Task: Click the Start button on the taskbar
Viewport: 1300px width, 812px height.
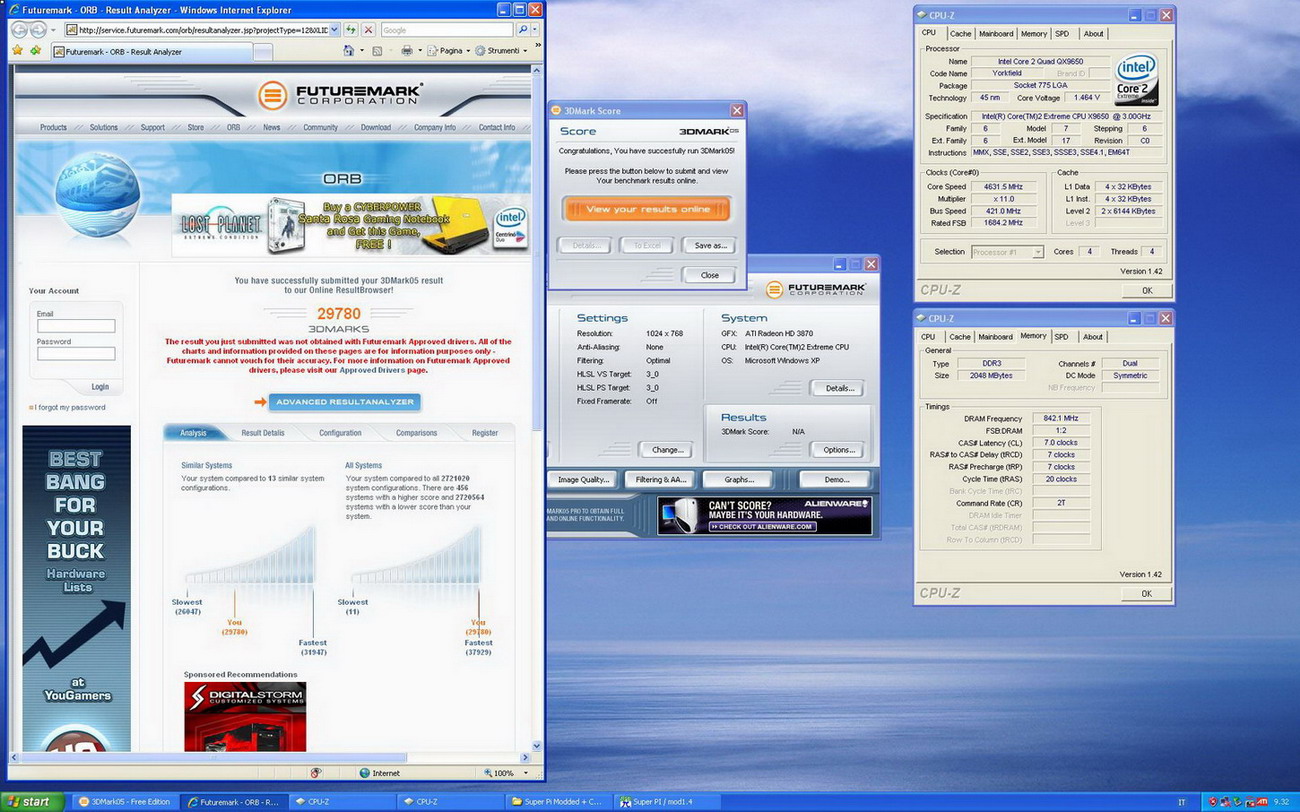Action: pos(32,802)
